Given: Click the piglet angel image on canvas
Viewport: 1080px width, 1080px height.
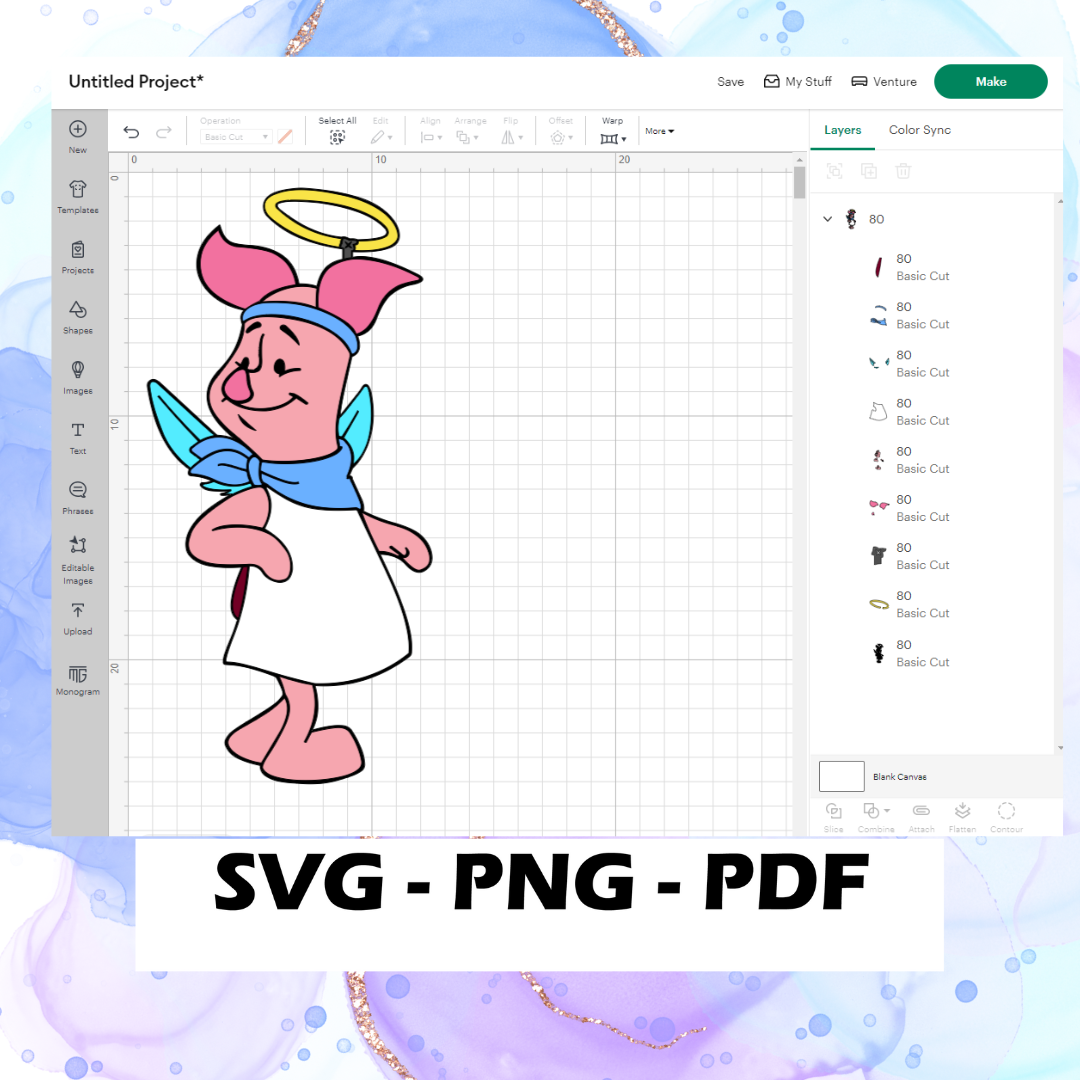Looking at the screenshot, I should coord(289,486).
